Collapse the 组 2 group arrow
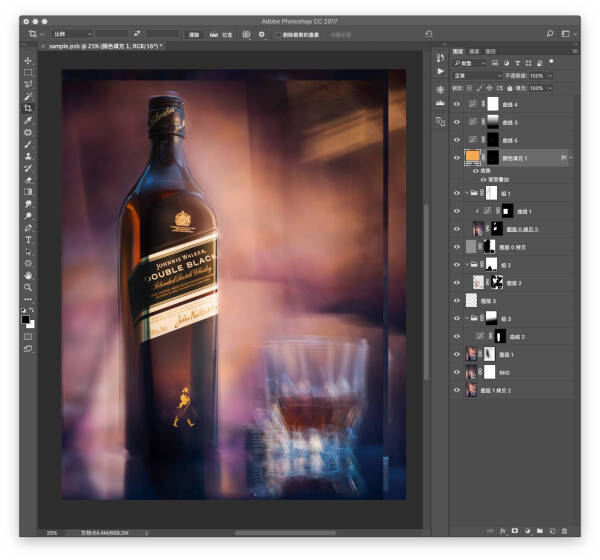The image size is (600, 560). coord(467,264)
